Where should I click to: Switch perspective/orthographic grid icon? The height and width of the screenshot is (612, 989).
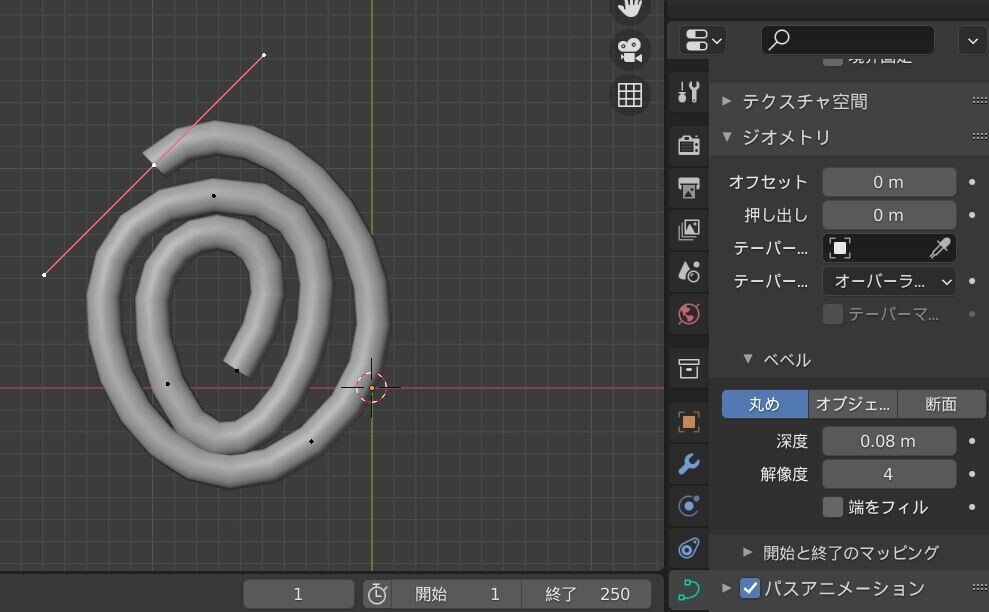tap(629, 95)
